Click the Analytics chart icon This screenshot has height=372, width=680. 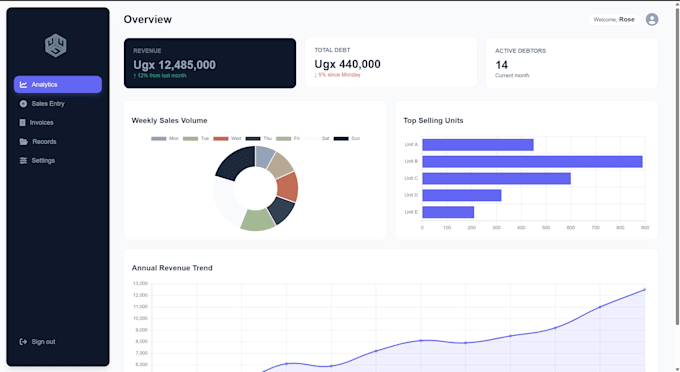click(23, 85)
